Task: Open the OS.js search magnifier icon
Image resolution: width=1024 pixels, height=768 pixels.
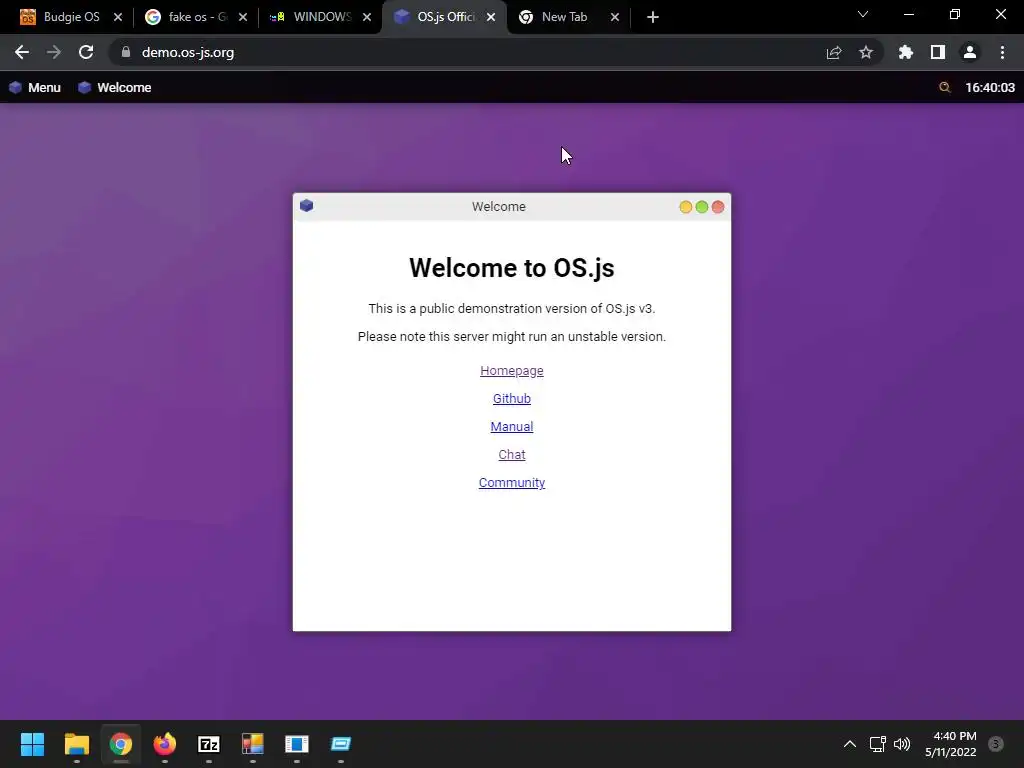Action: click(x=944, y=88)
